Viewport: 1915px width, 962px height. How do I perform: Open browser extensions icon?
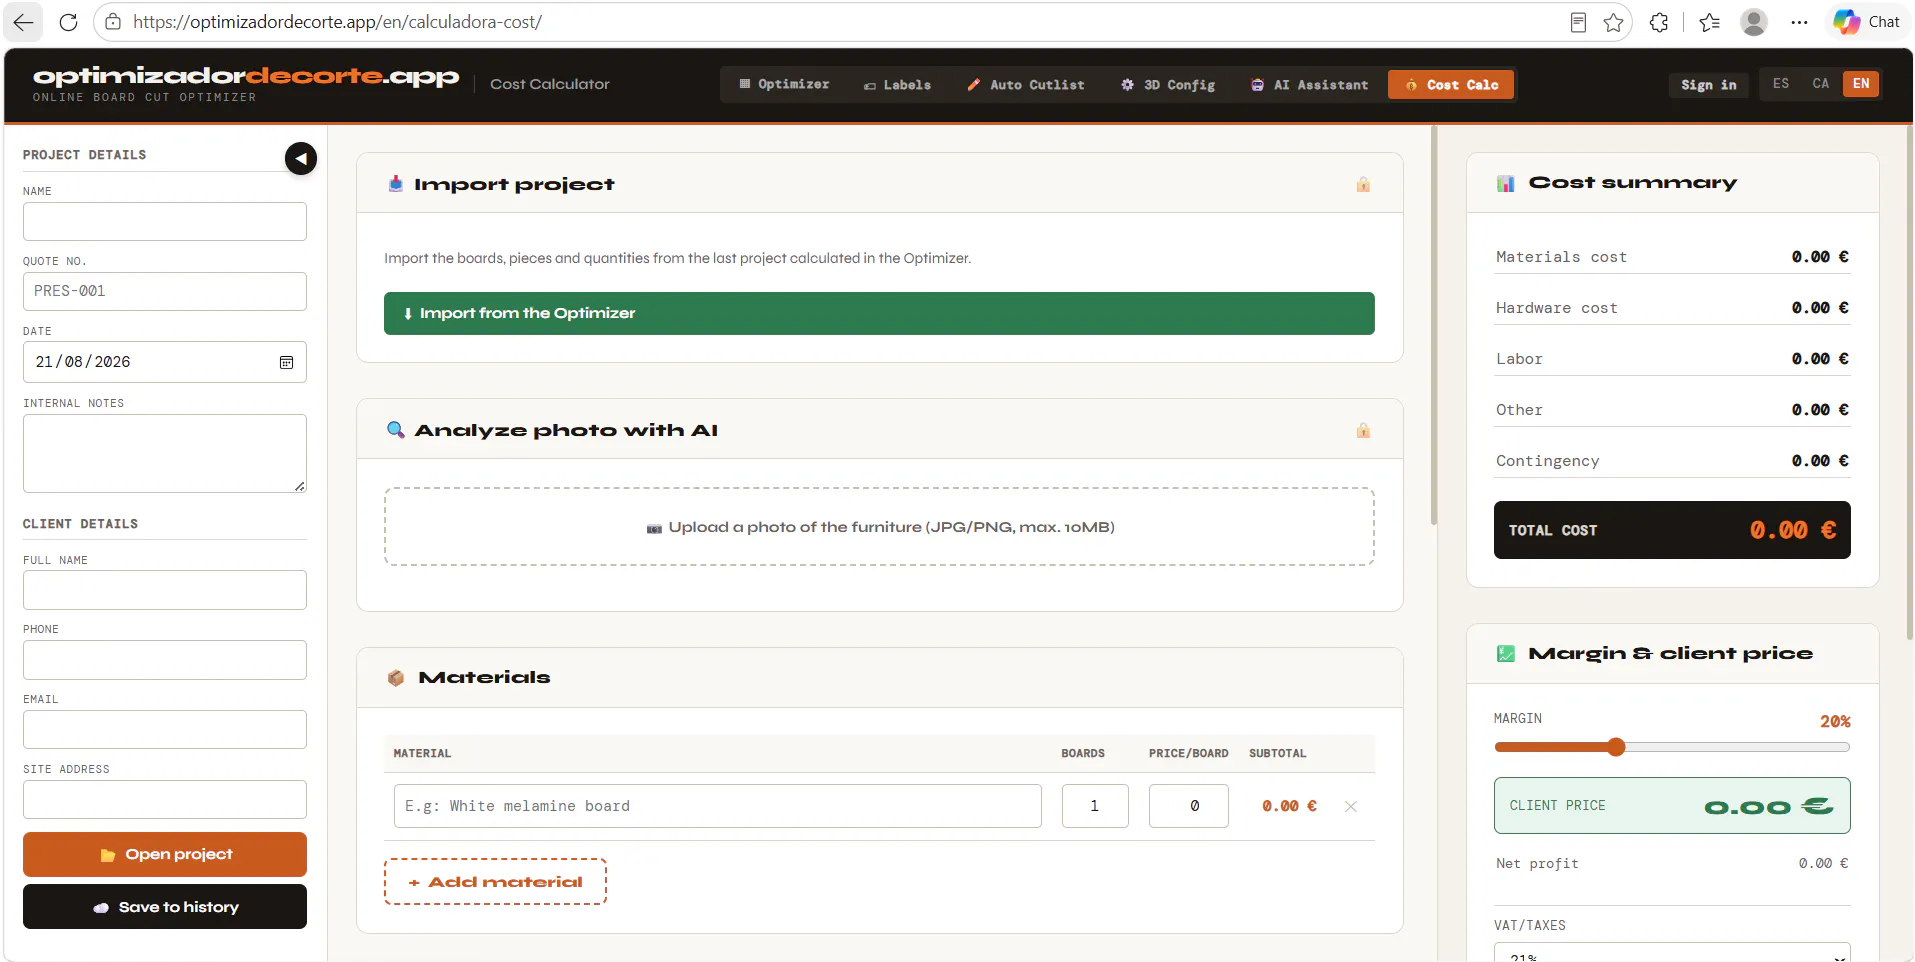[x=1659, y=22]
